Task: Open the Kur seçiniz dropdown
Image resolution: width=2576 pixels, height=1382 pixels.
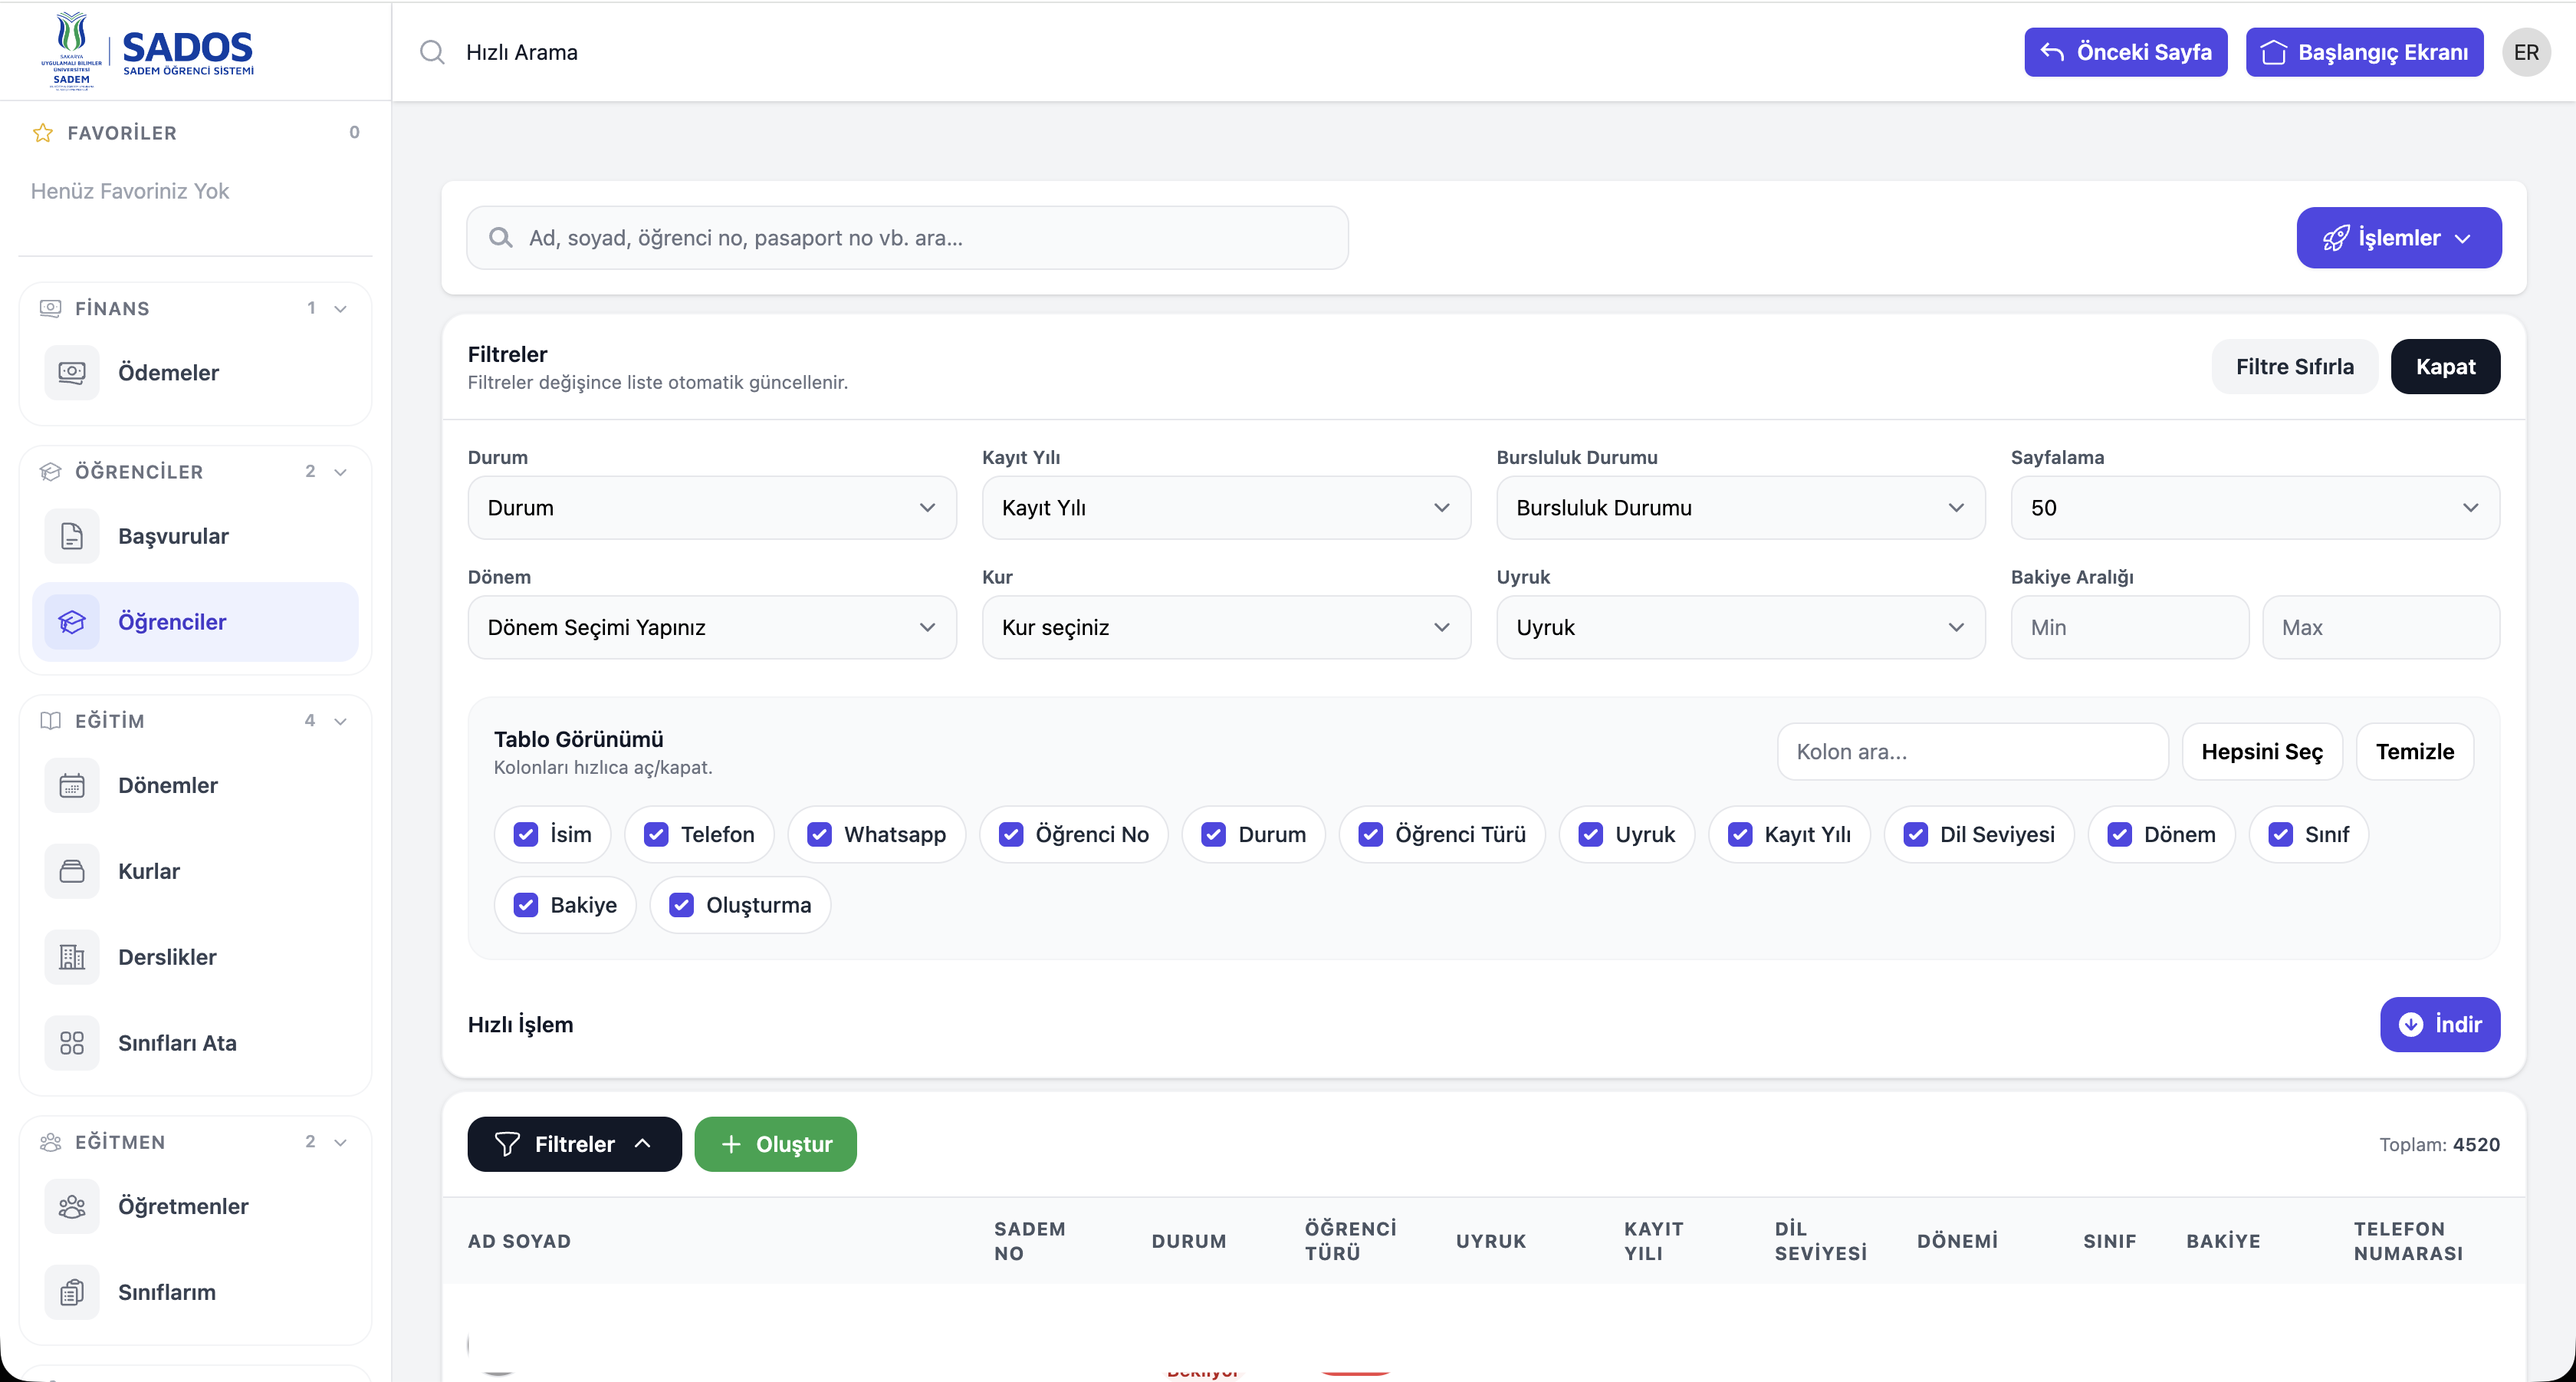Action: tap(1226, 628)
